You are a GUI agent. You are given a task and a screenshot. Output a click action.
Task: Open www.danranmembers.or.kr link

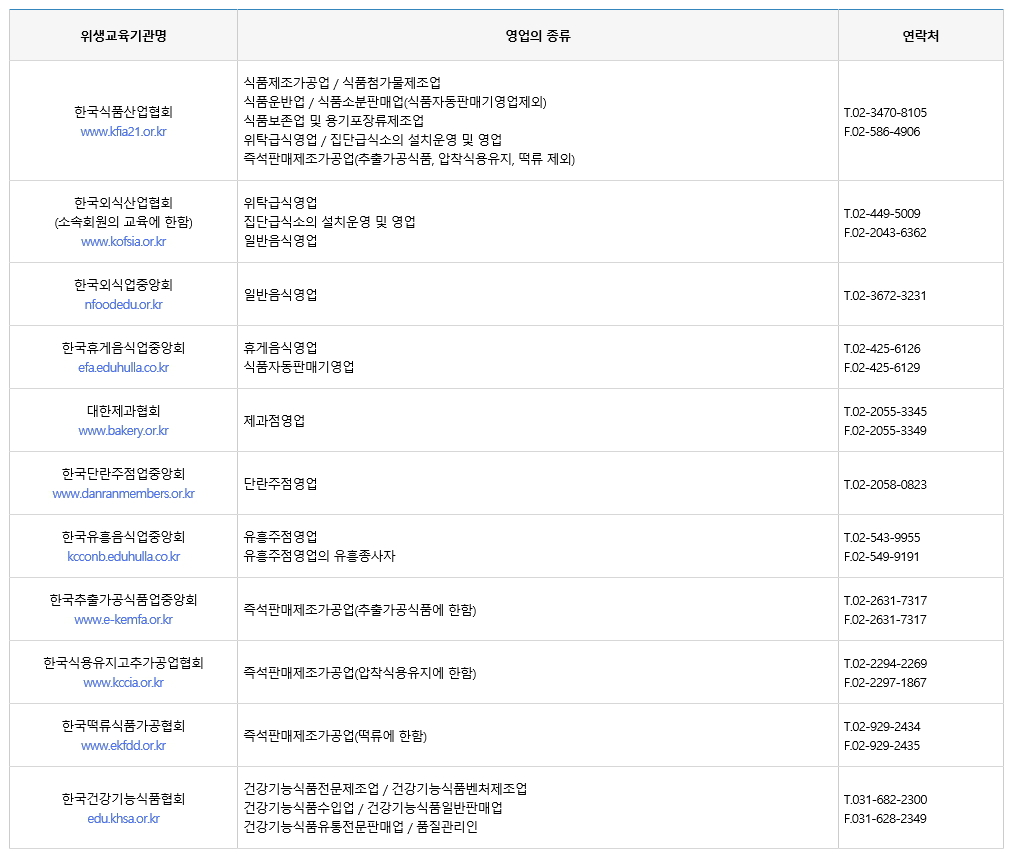pos(124,494)
